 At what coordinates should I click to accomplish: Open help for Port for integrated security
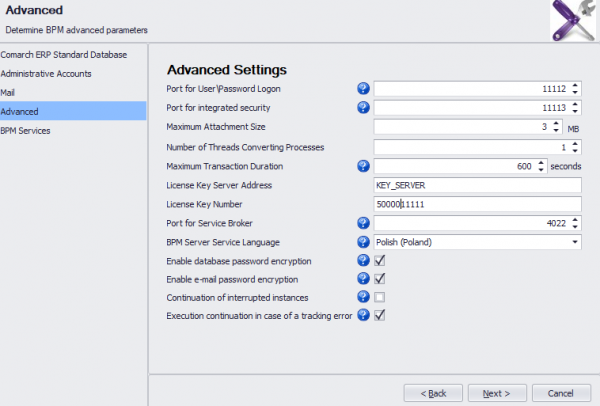click(x=363, y=108)
